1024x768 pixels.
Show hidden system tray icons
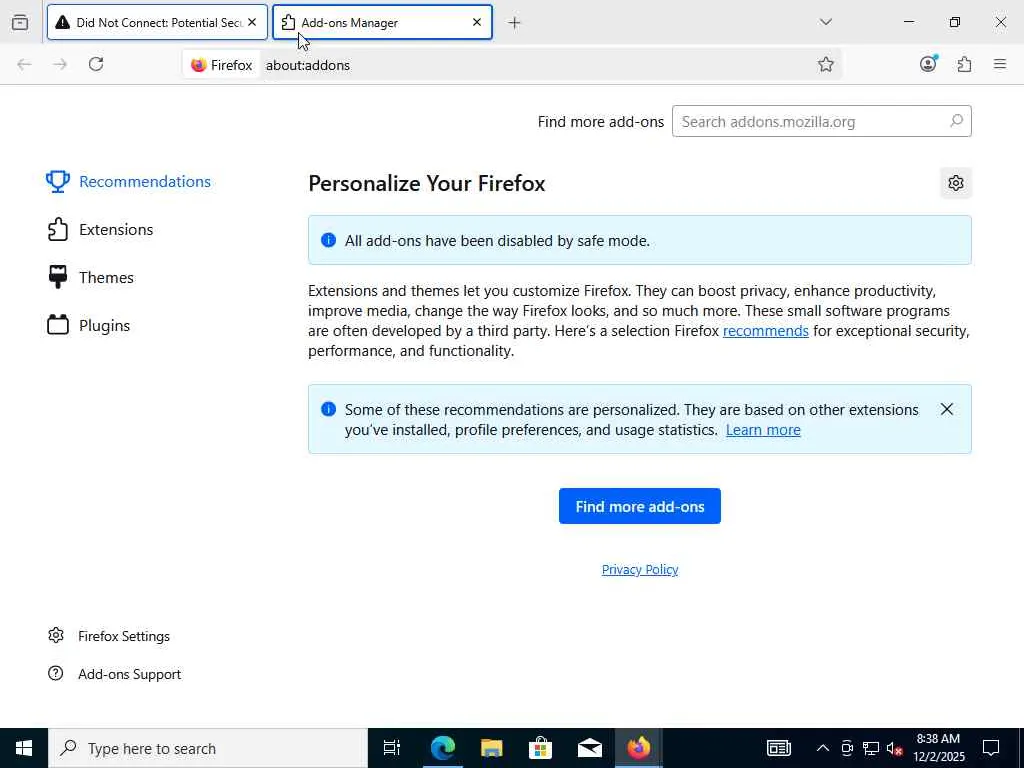coord(823,748)
